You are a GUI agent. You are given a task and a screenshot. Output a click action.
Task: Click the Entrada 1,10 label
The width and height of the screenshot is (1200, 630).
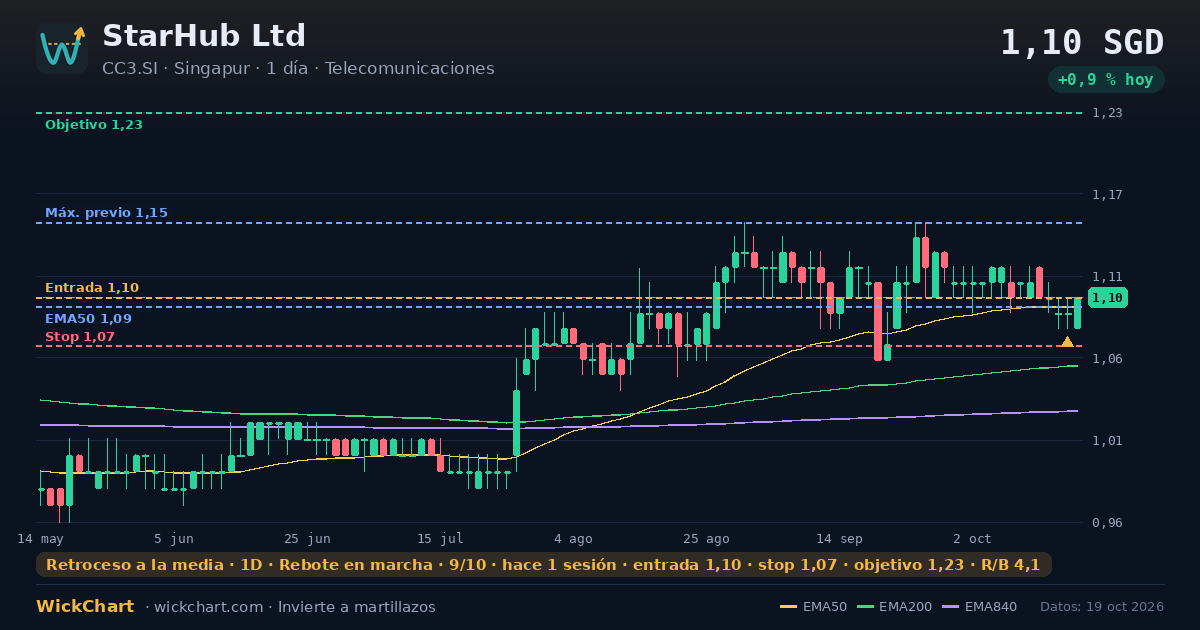92,288
